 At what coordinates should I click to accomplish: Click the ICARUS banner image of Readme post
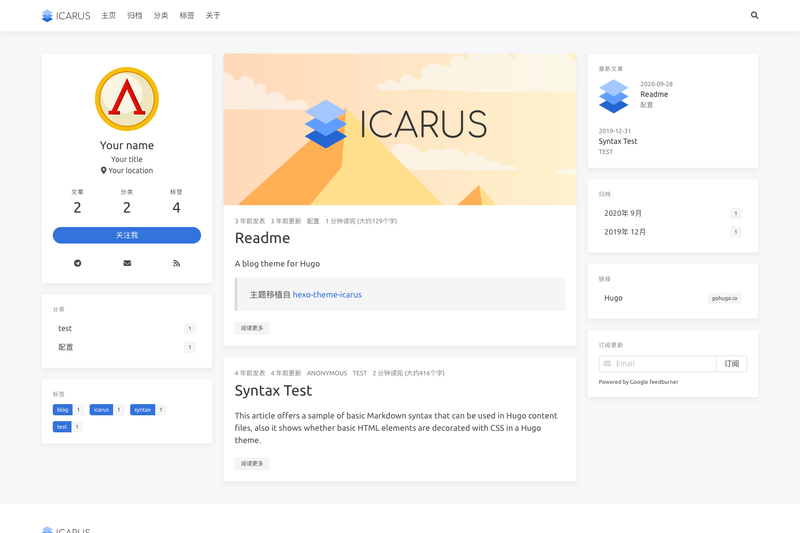tap(400, 130)
